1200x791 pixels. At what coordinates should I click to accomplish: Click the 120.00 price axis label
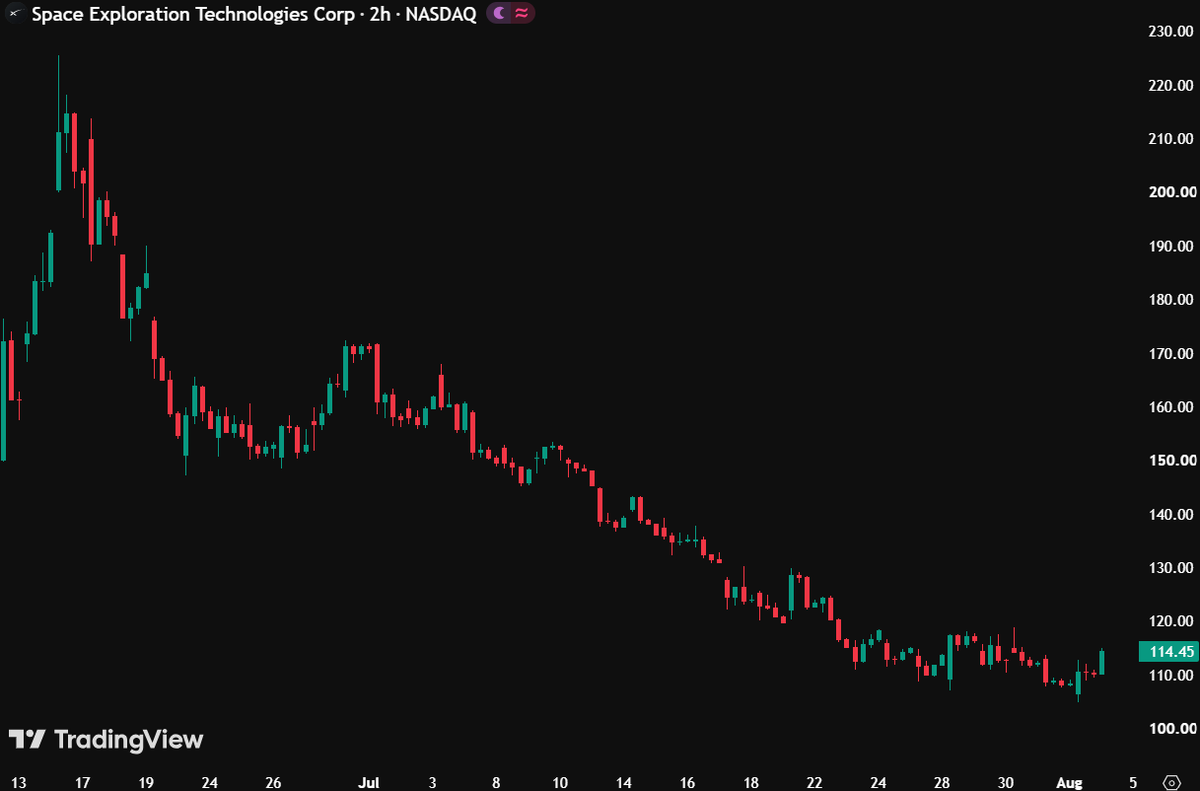coord(1173,621)
